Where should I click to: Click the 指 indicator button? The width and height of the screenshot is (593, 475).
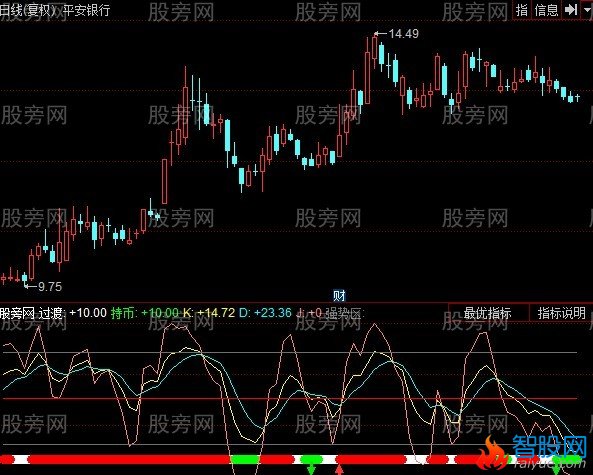point(522,10)
